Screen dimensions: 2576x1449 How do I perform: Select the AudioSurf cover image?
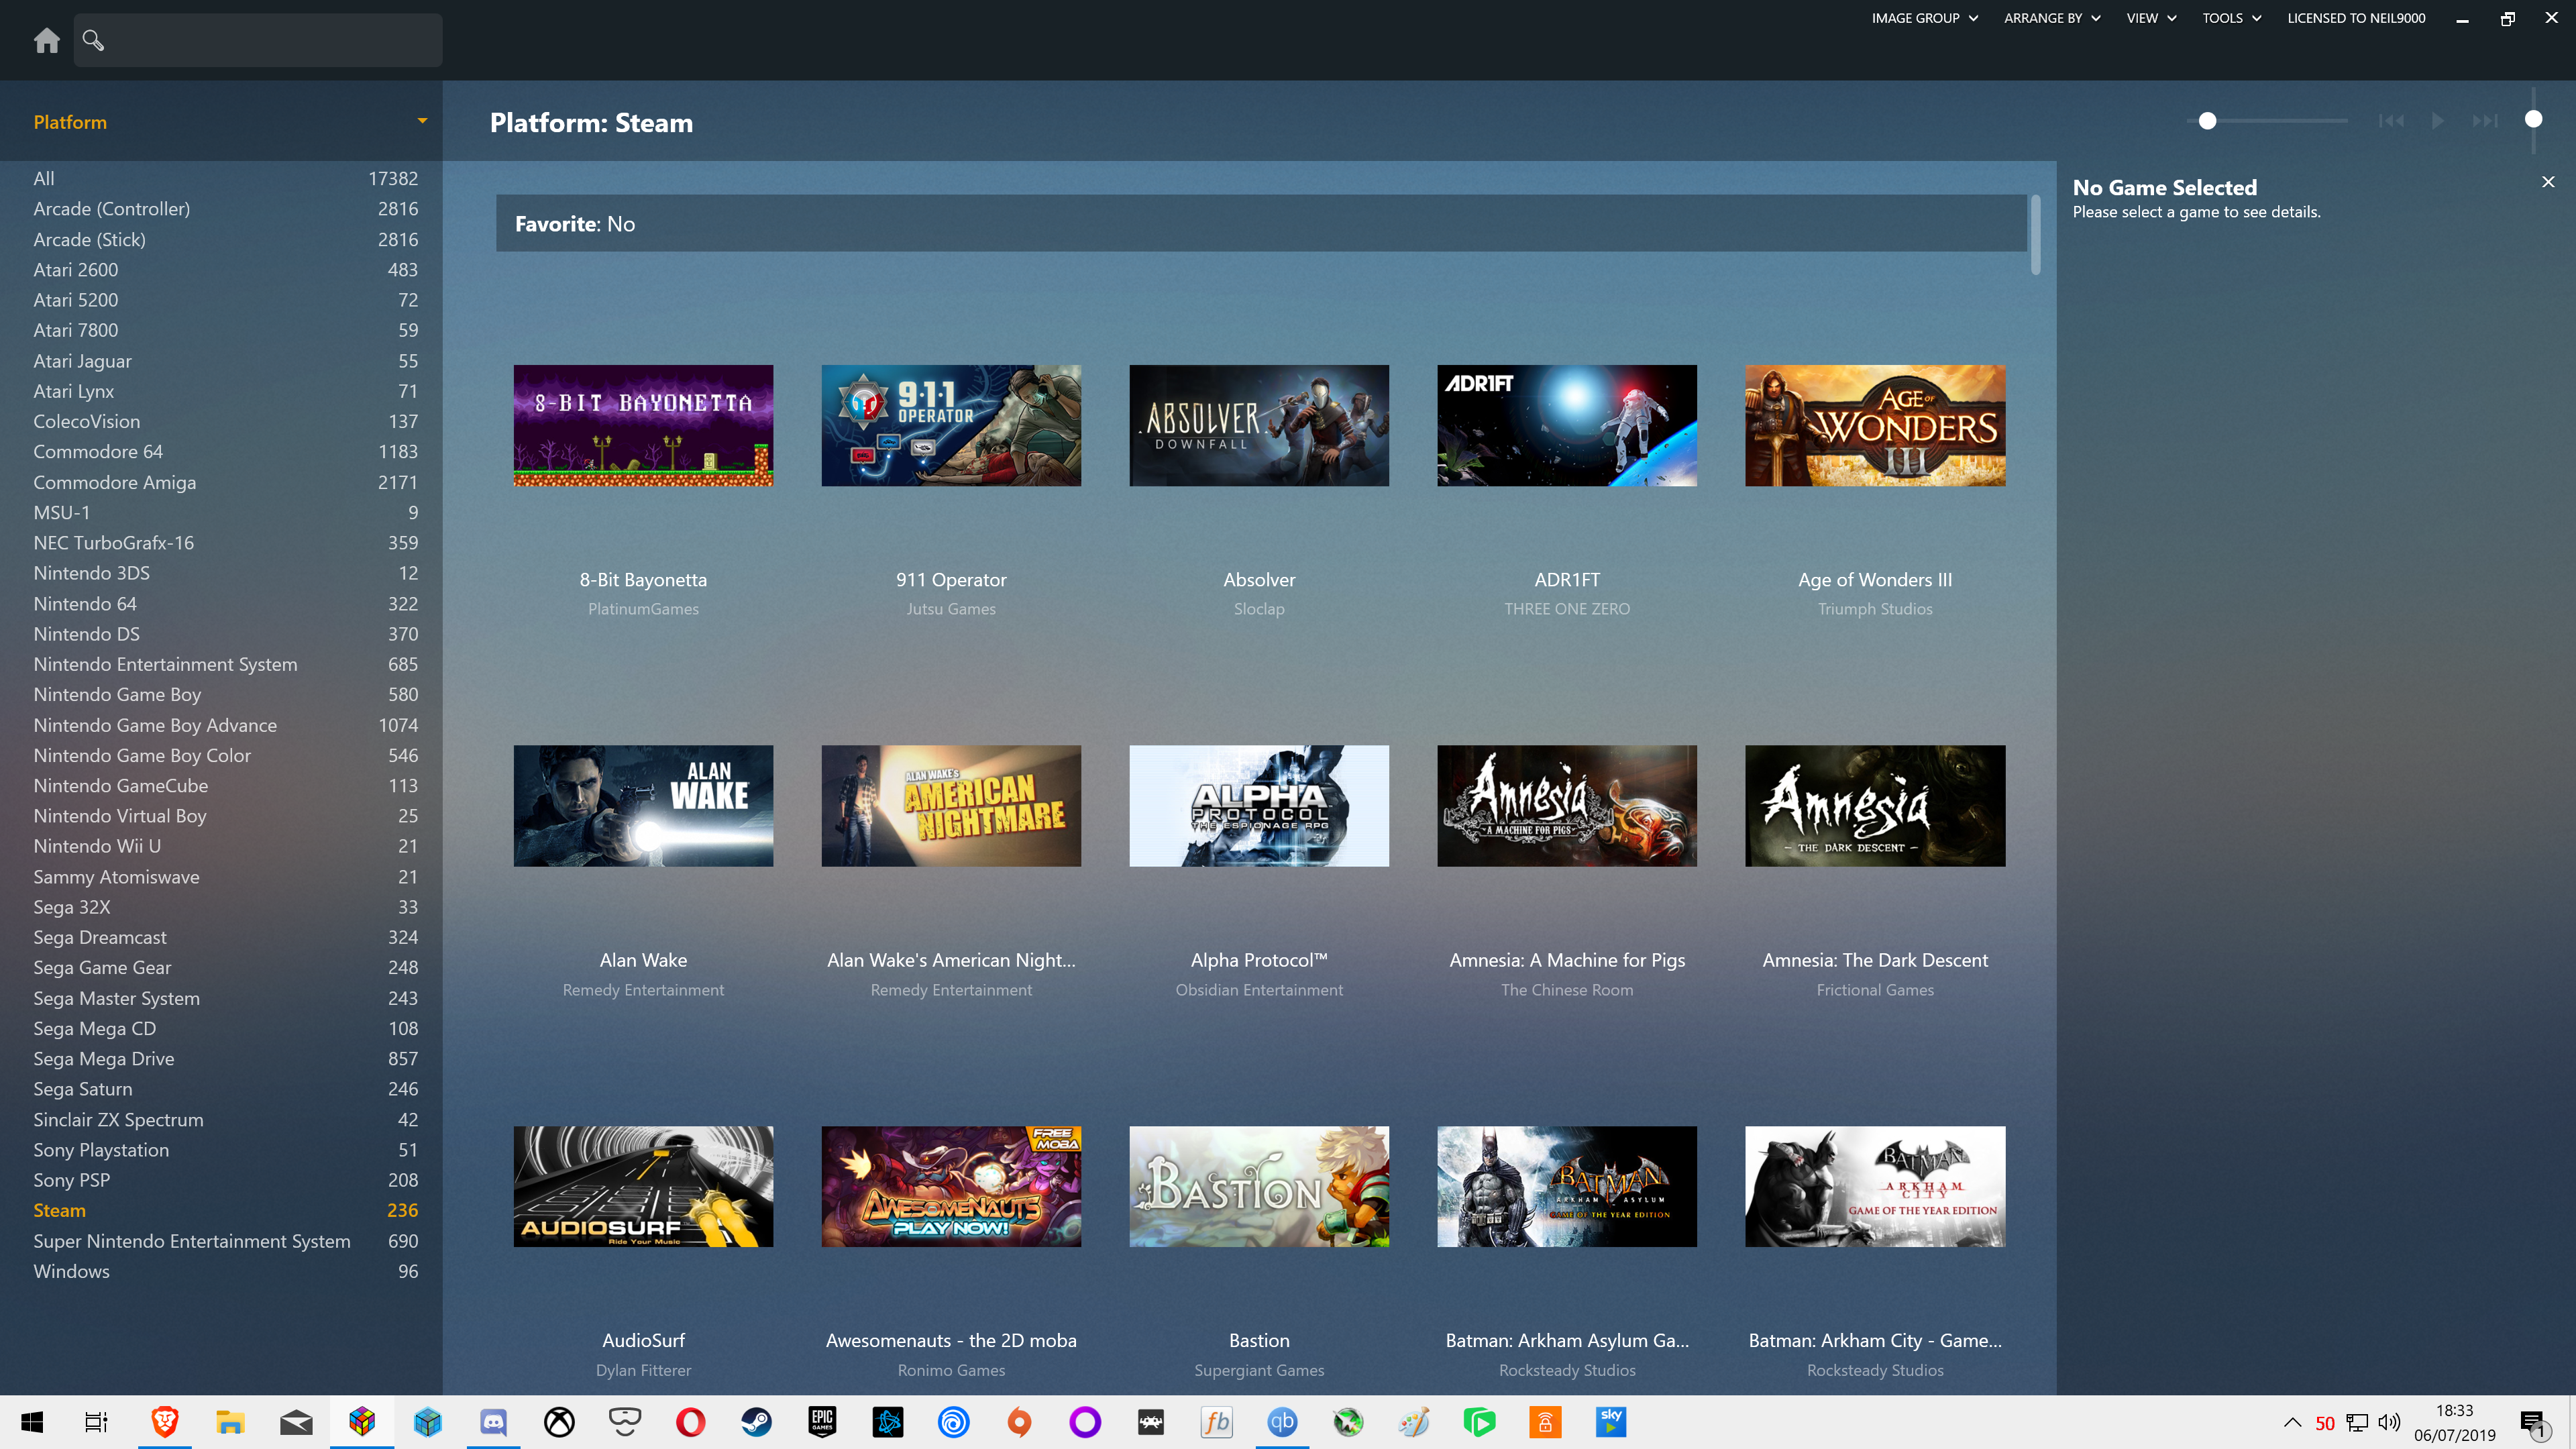click(x=643, y=1186)
